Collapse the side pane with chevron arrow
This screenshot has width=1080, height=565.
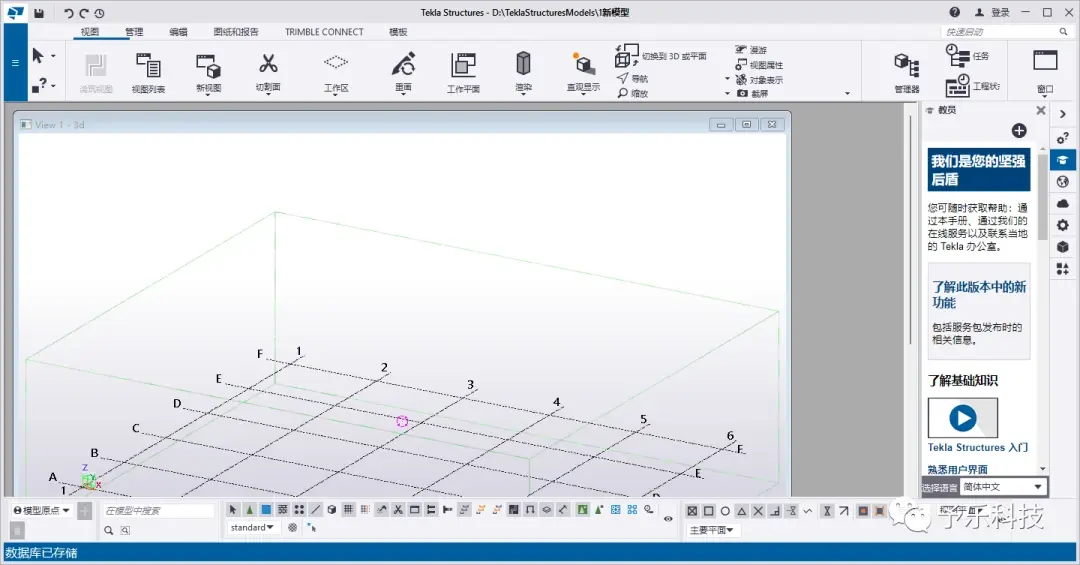(1063, 114)
